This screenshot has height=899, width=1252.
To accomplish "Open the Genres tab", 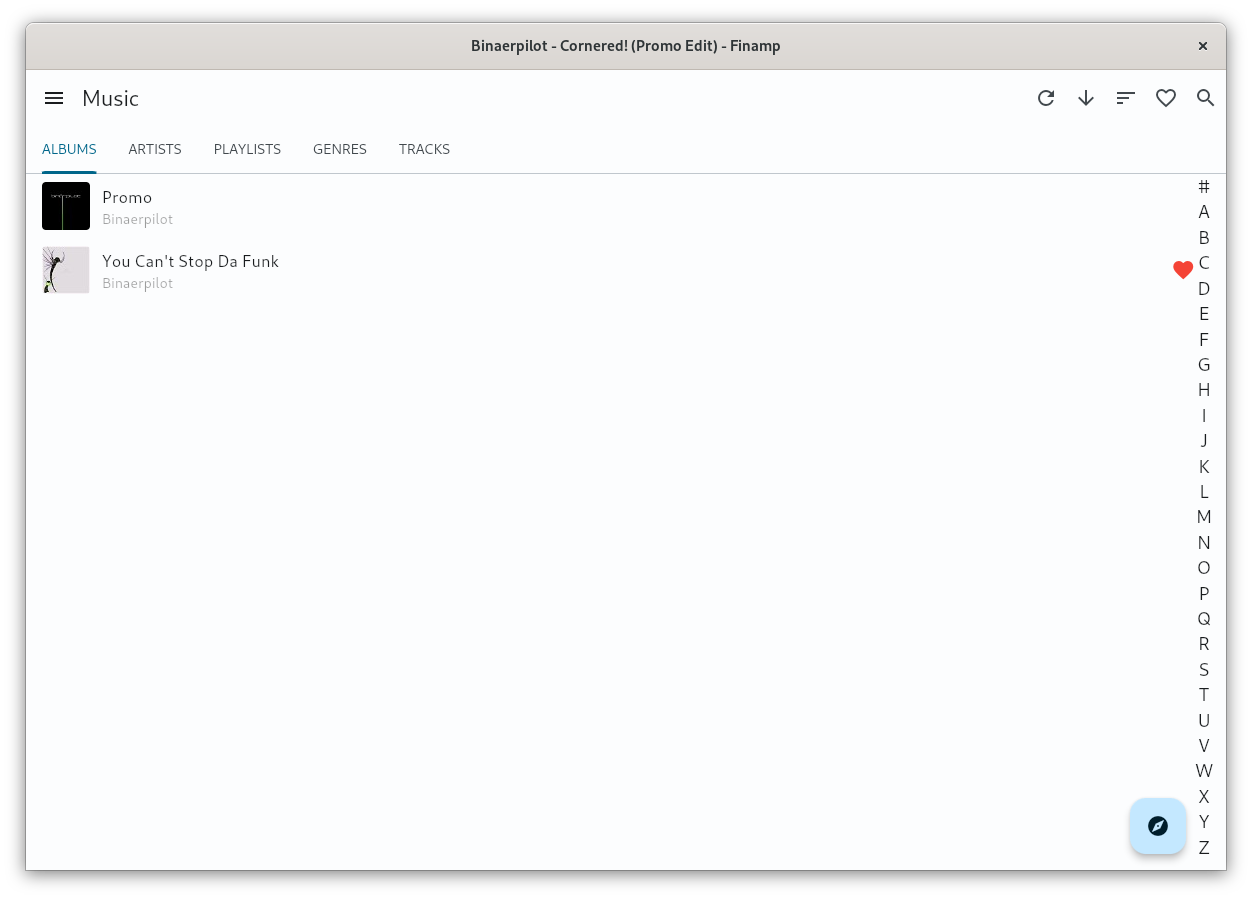I will pos(340,149).
